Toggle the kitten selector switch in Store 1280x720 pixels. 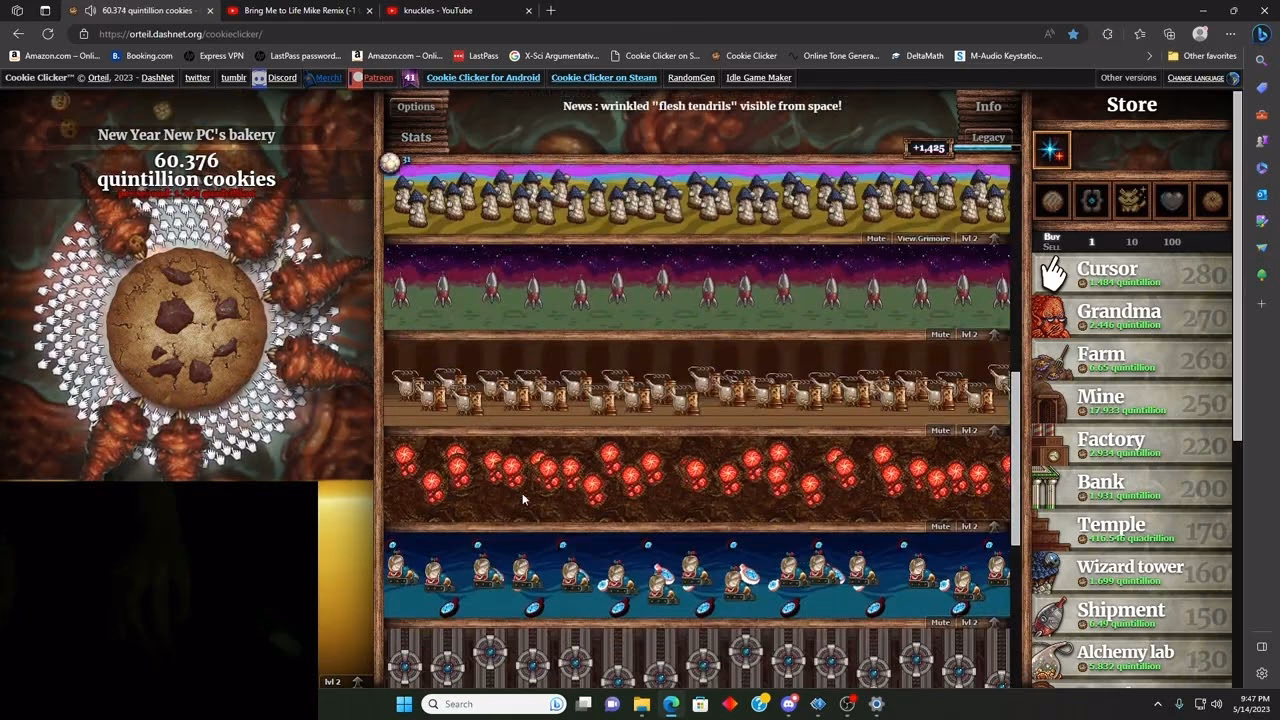1131,201
